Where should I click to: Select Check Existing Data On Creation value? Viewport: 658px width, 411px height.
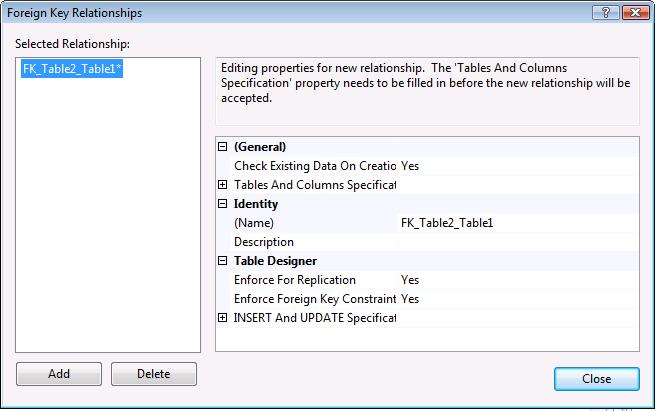[x=516, y=166]
